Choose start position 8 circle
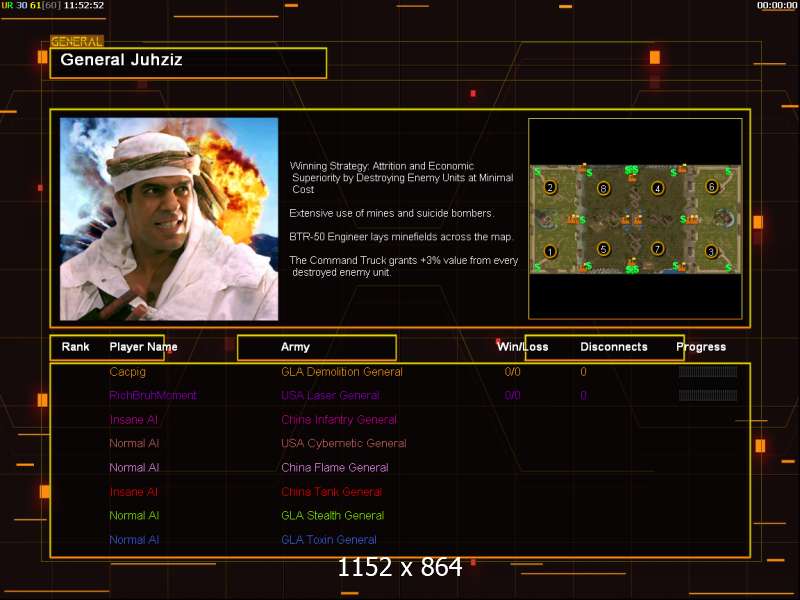This screenshot has height=600, width=800. (x=603, y=187)
